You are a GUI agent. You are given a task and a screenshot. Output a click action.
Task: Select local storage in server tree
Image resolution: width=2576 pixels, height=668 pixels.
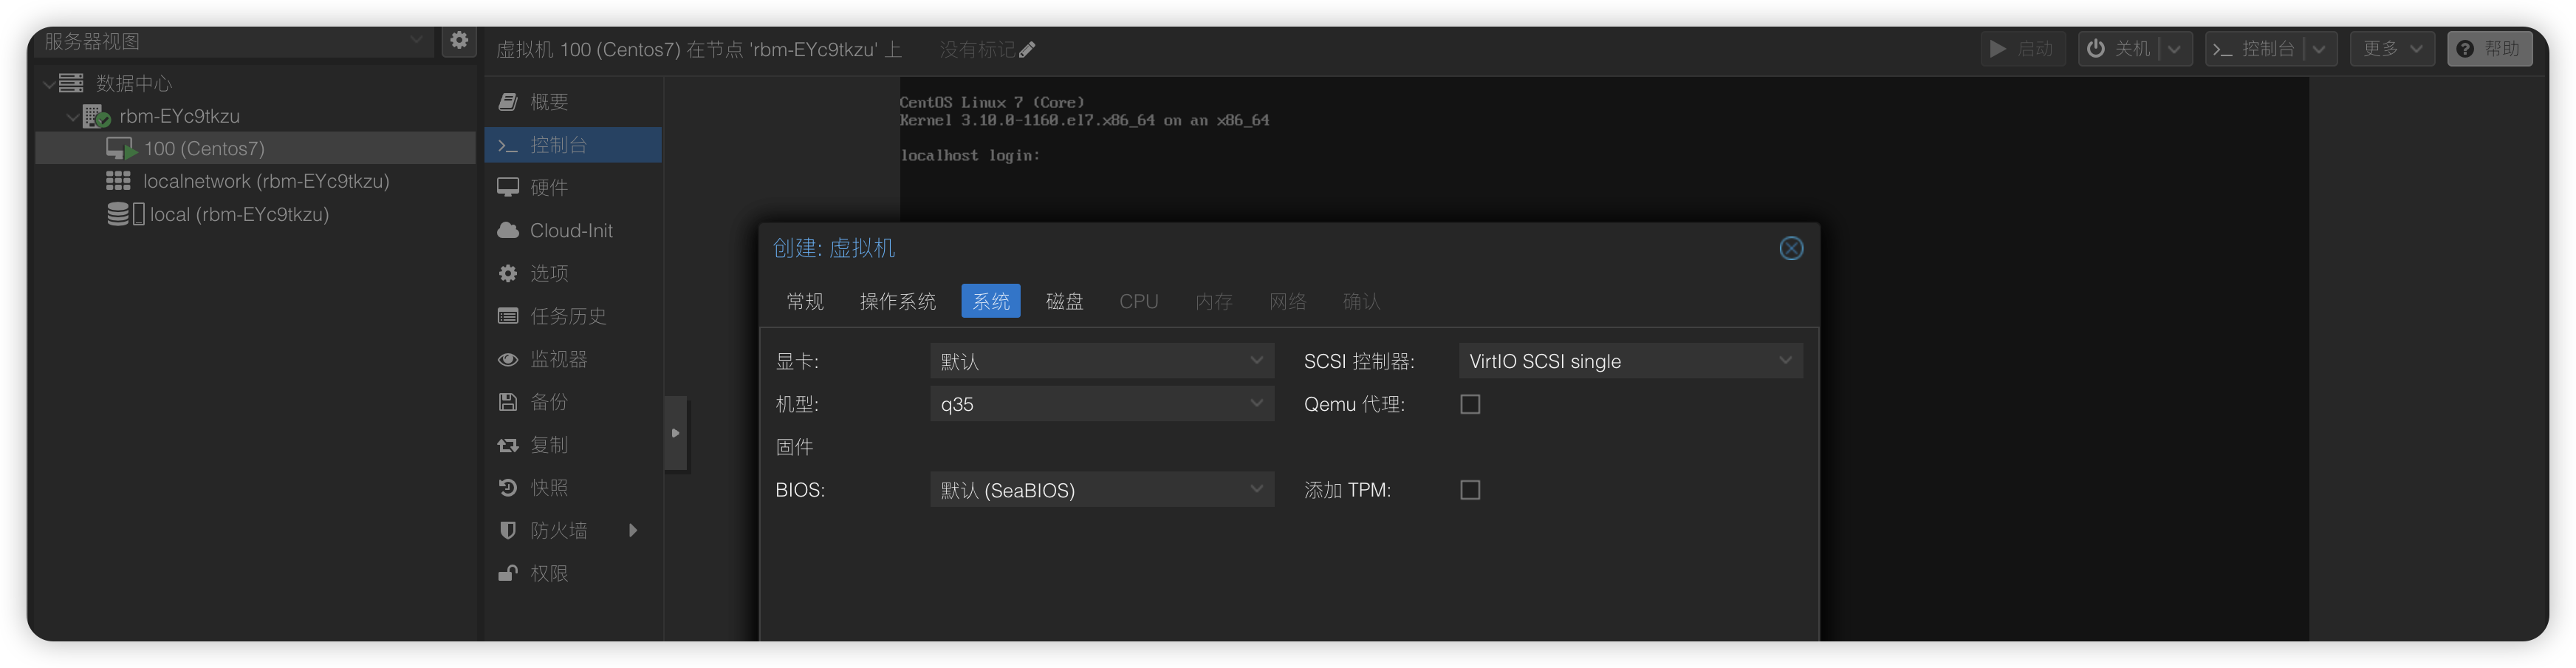pos(238,215)
